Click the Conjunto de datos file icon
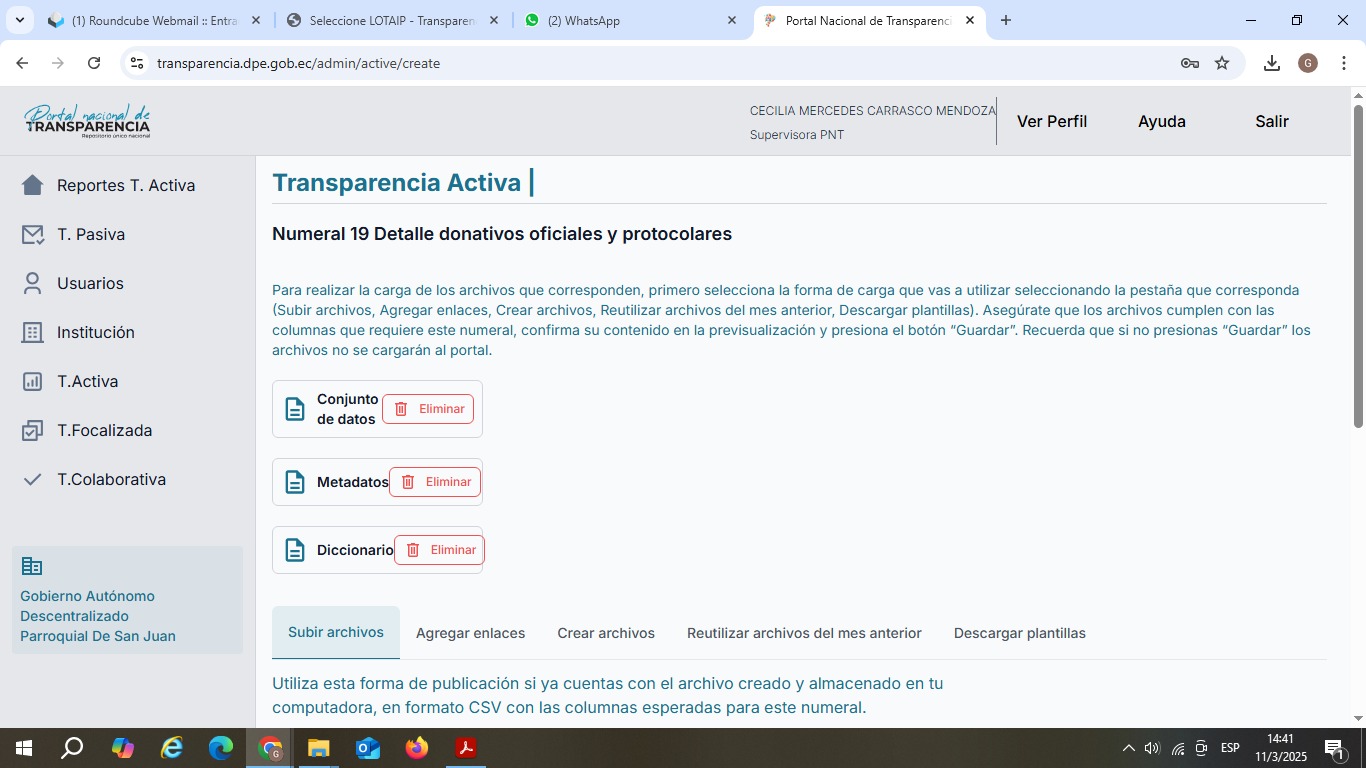Viewport: 1366px width, 768px height. tap(295, 409)
